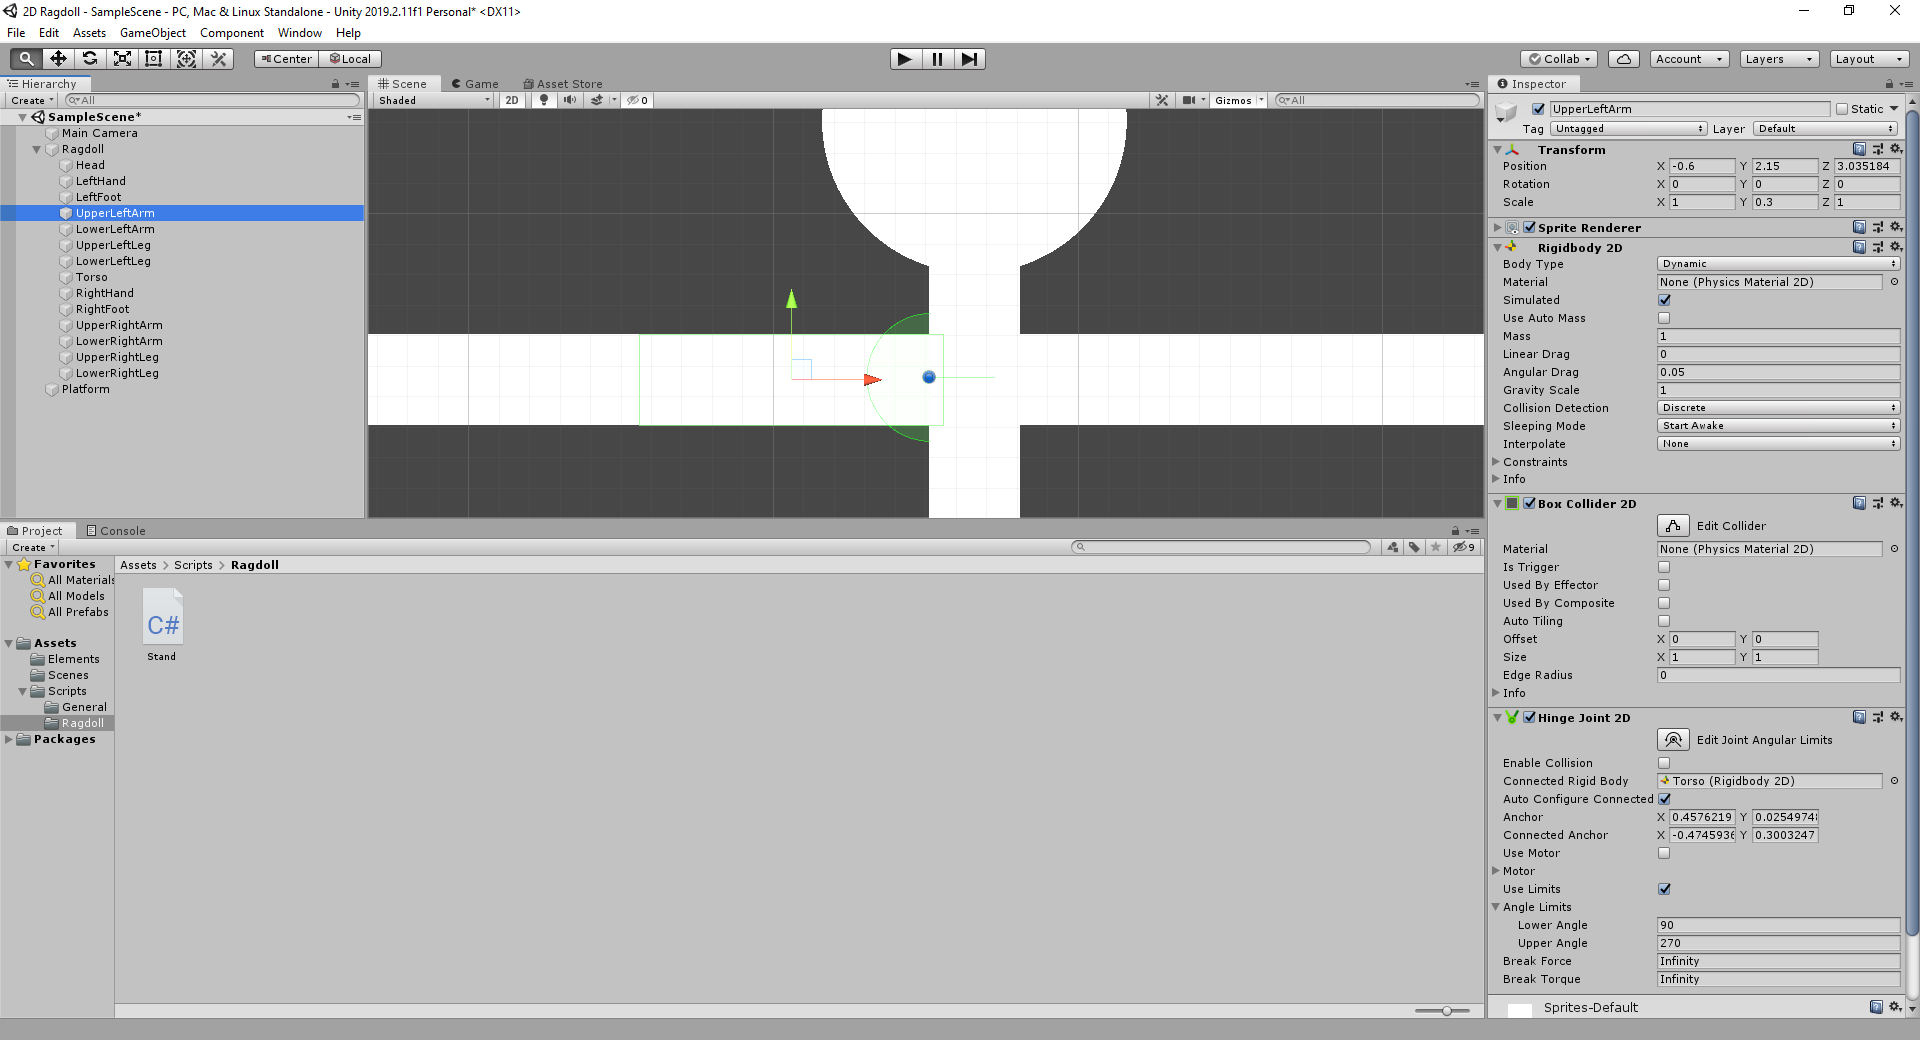
Task: Switch to the Console tab
Action: [116, 531]
